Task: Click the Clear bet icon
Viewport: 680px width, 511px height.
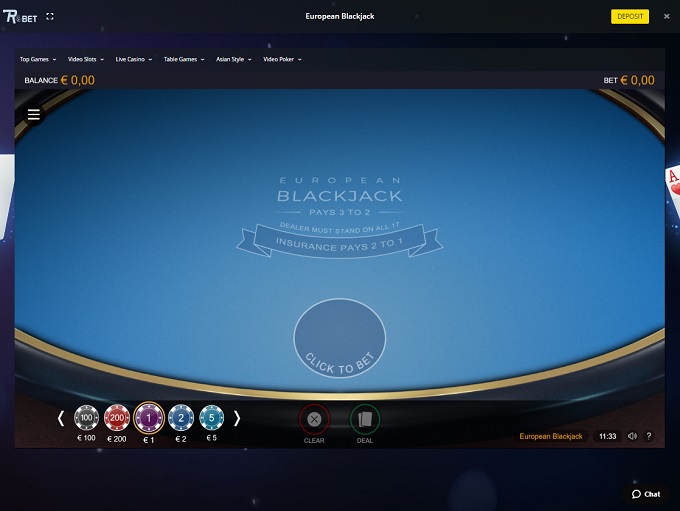Action: click(314, 419)
